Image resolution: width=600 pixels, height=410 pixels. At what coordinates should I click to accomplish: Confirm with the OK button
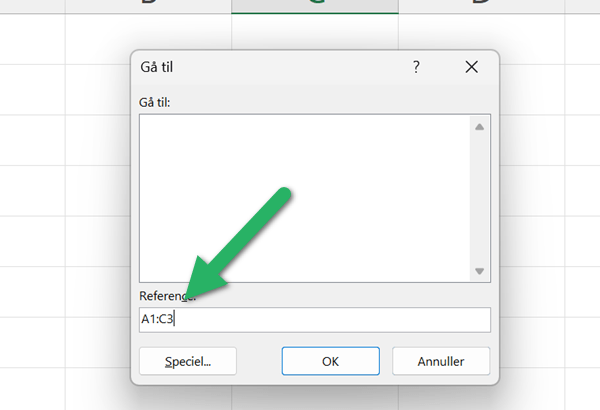point(331,360)
